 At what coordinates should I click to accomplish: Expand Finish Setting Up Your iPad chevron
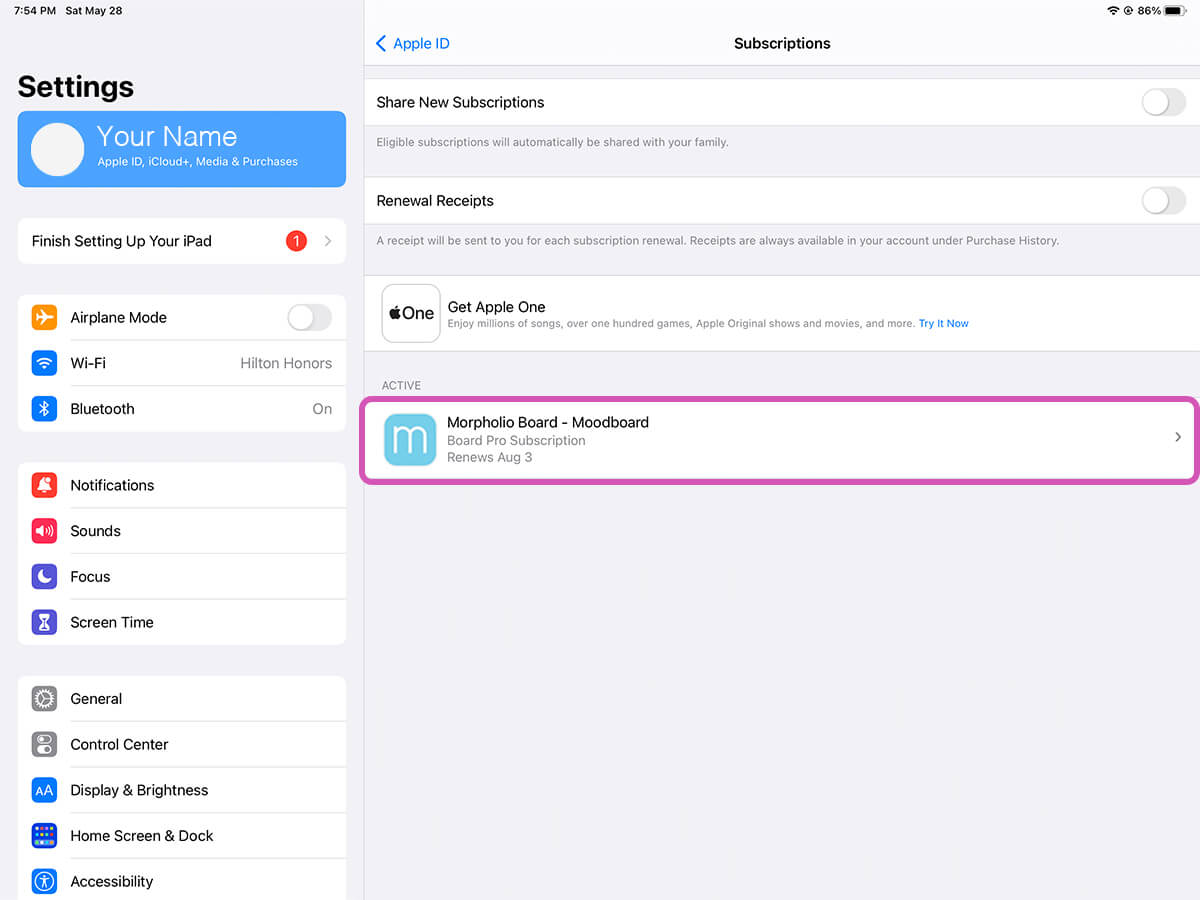coord(328,241)
